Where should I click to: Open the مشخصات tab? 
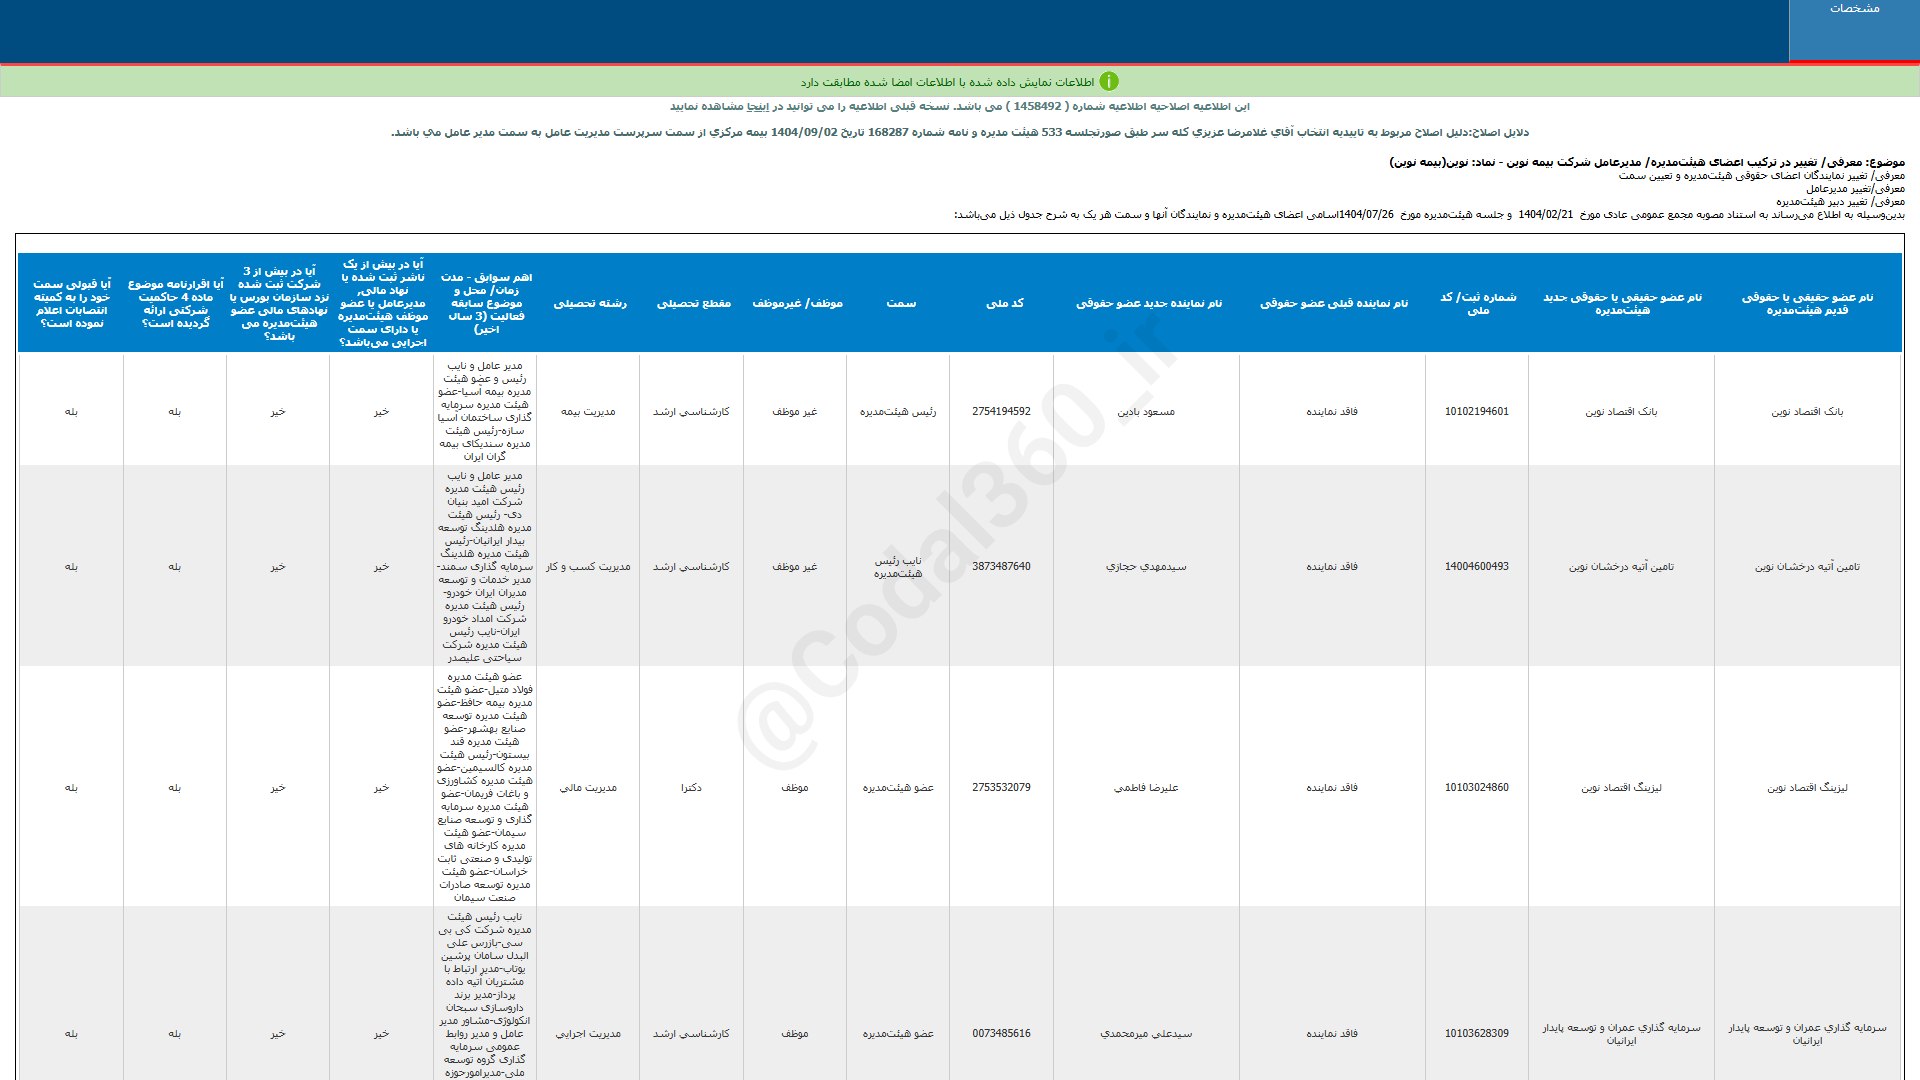pos(1854,9)
